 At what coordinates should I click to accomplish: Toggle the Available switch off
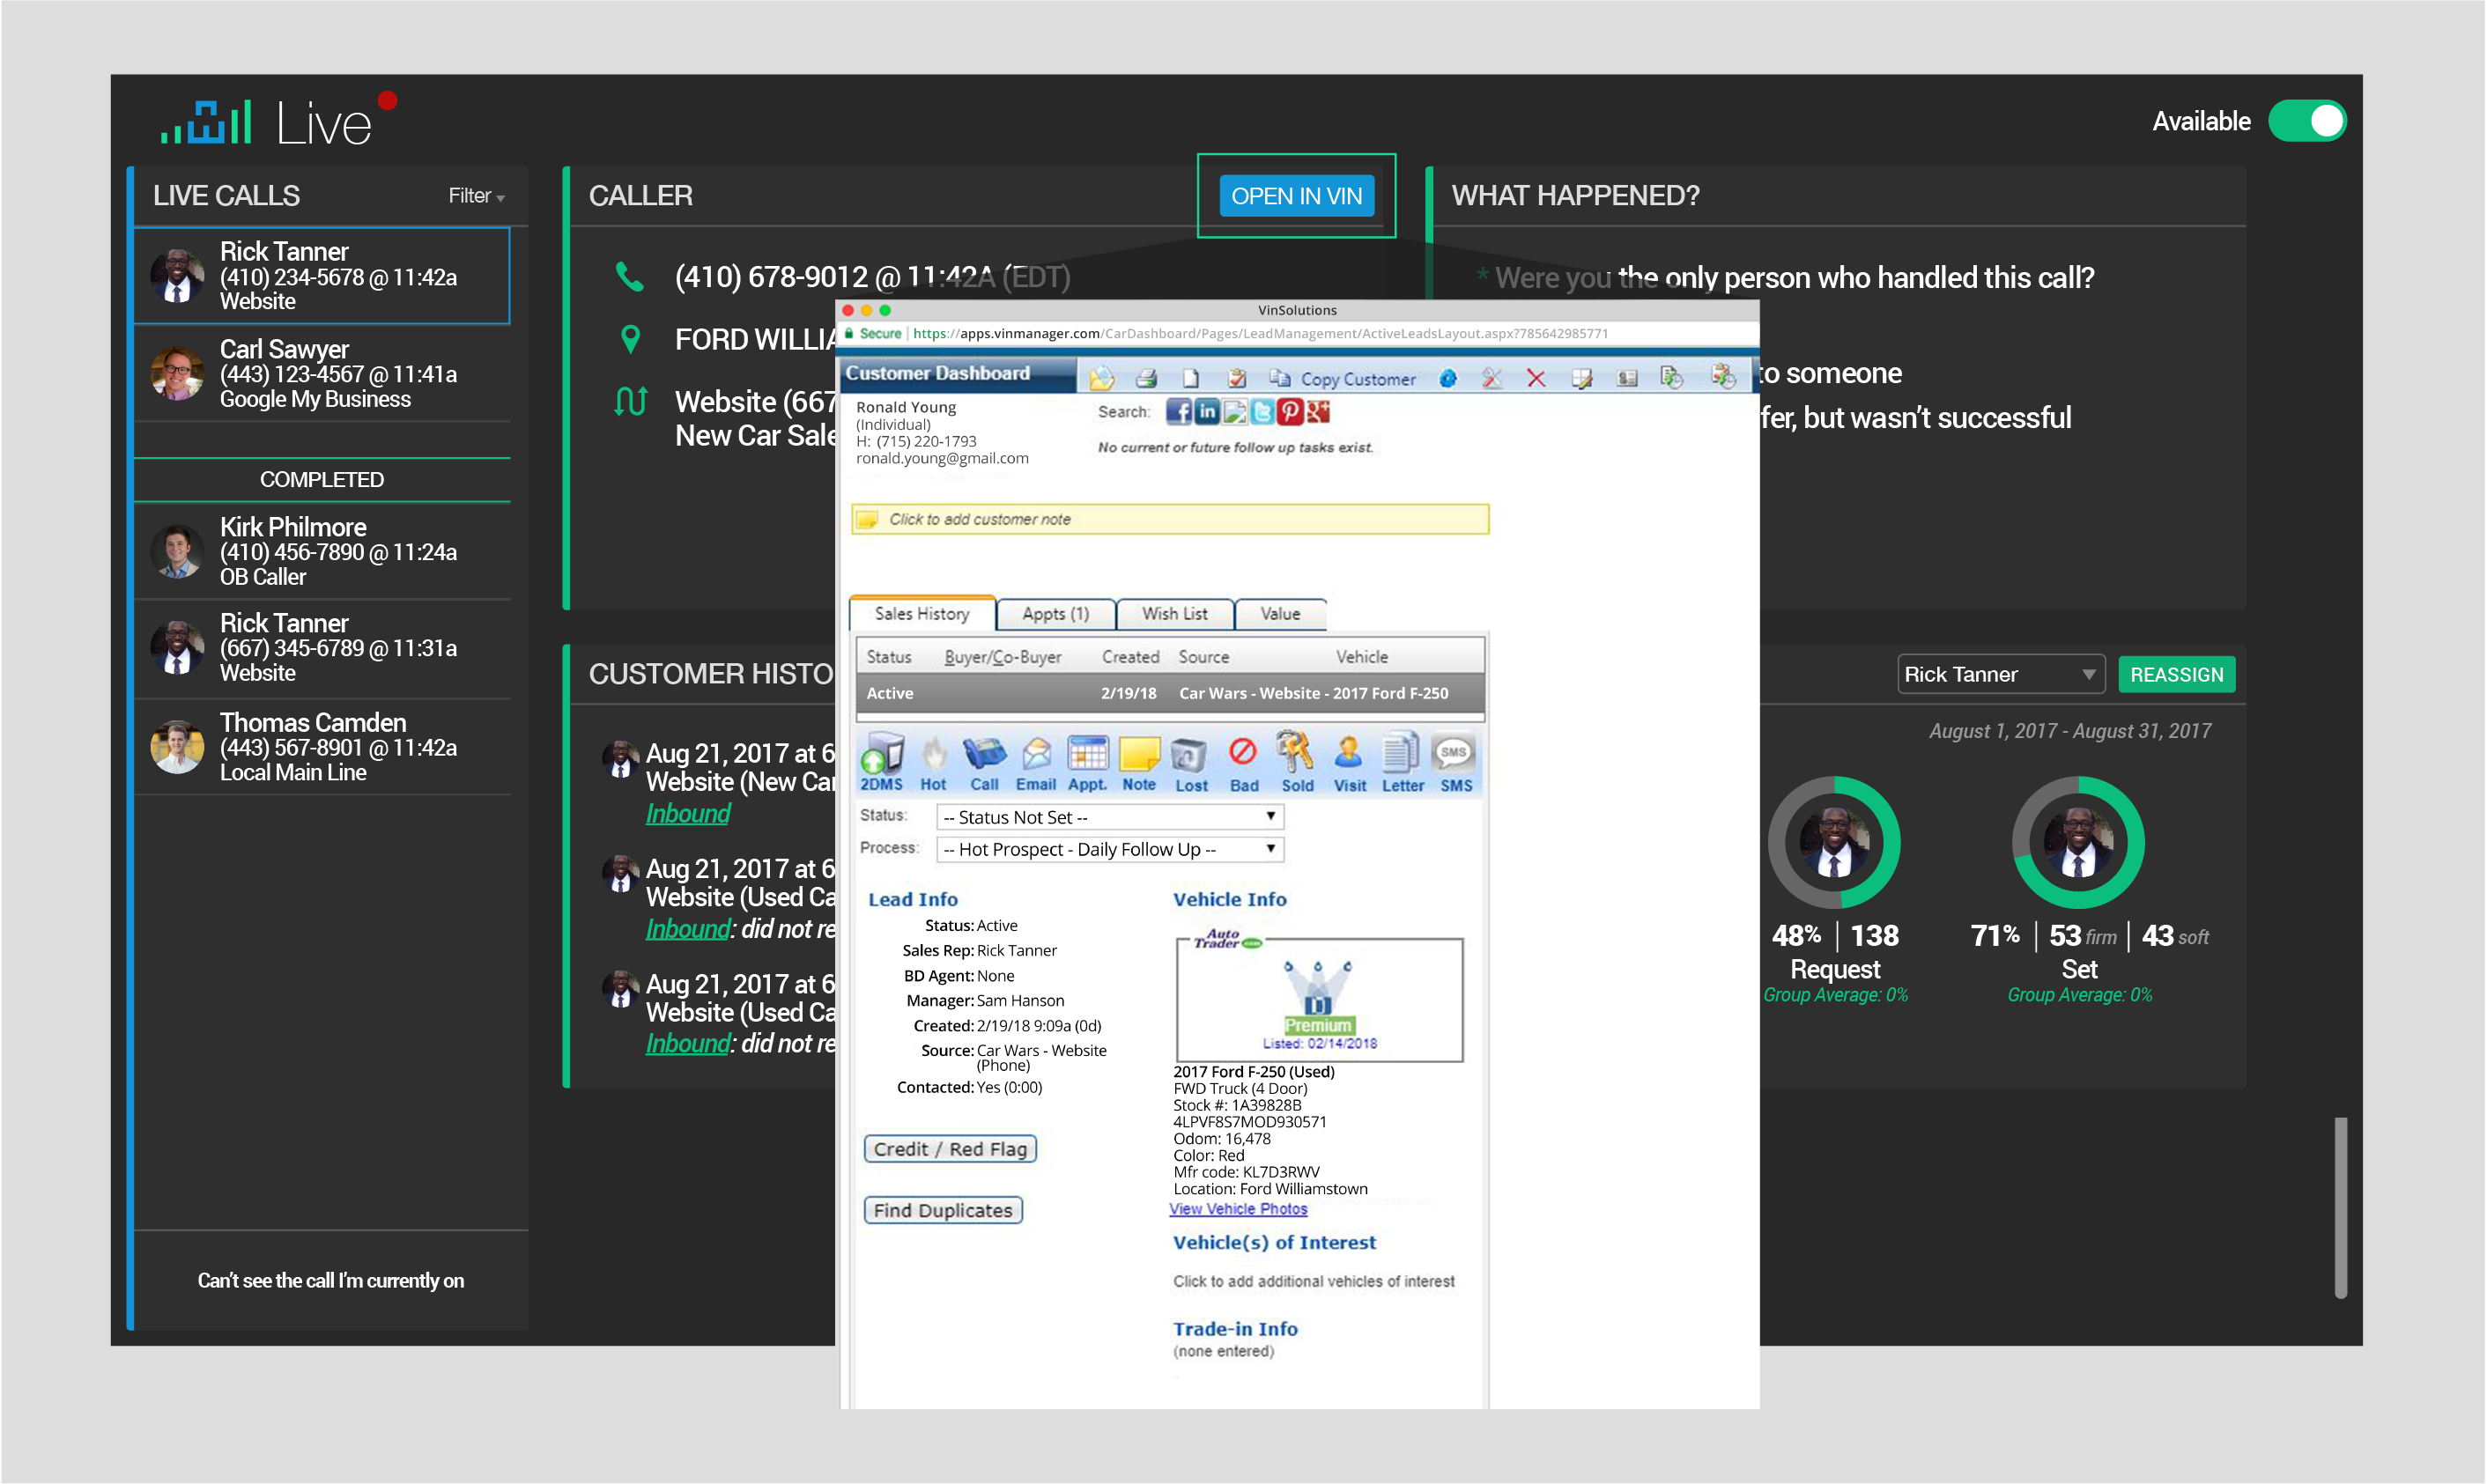tap(2307, 121)
